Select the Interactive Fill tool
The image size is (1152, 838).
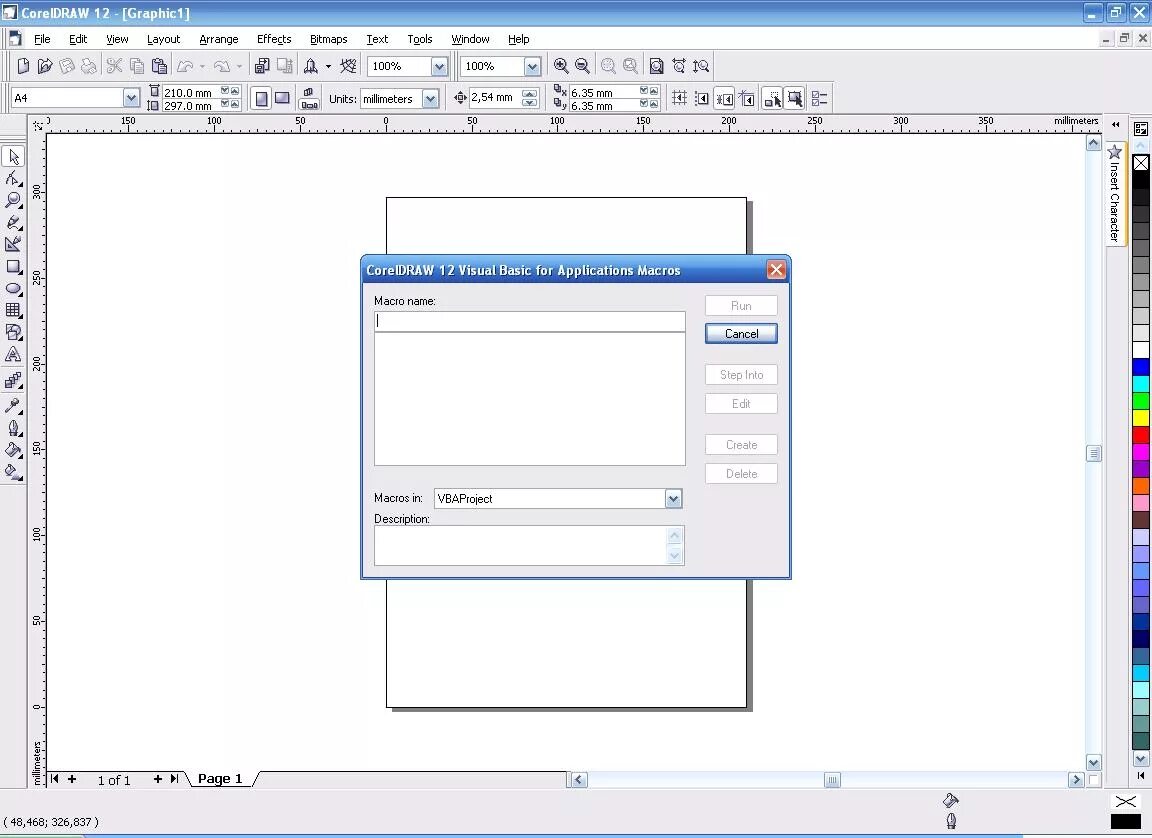pos(13,472)
